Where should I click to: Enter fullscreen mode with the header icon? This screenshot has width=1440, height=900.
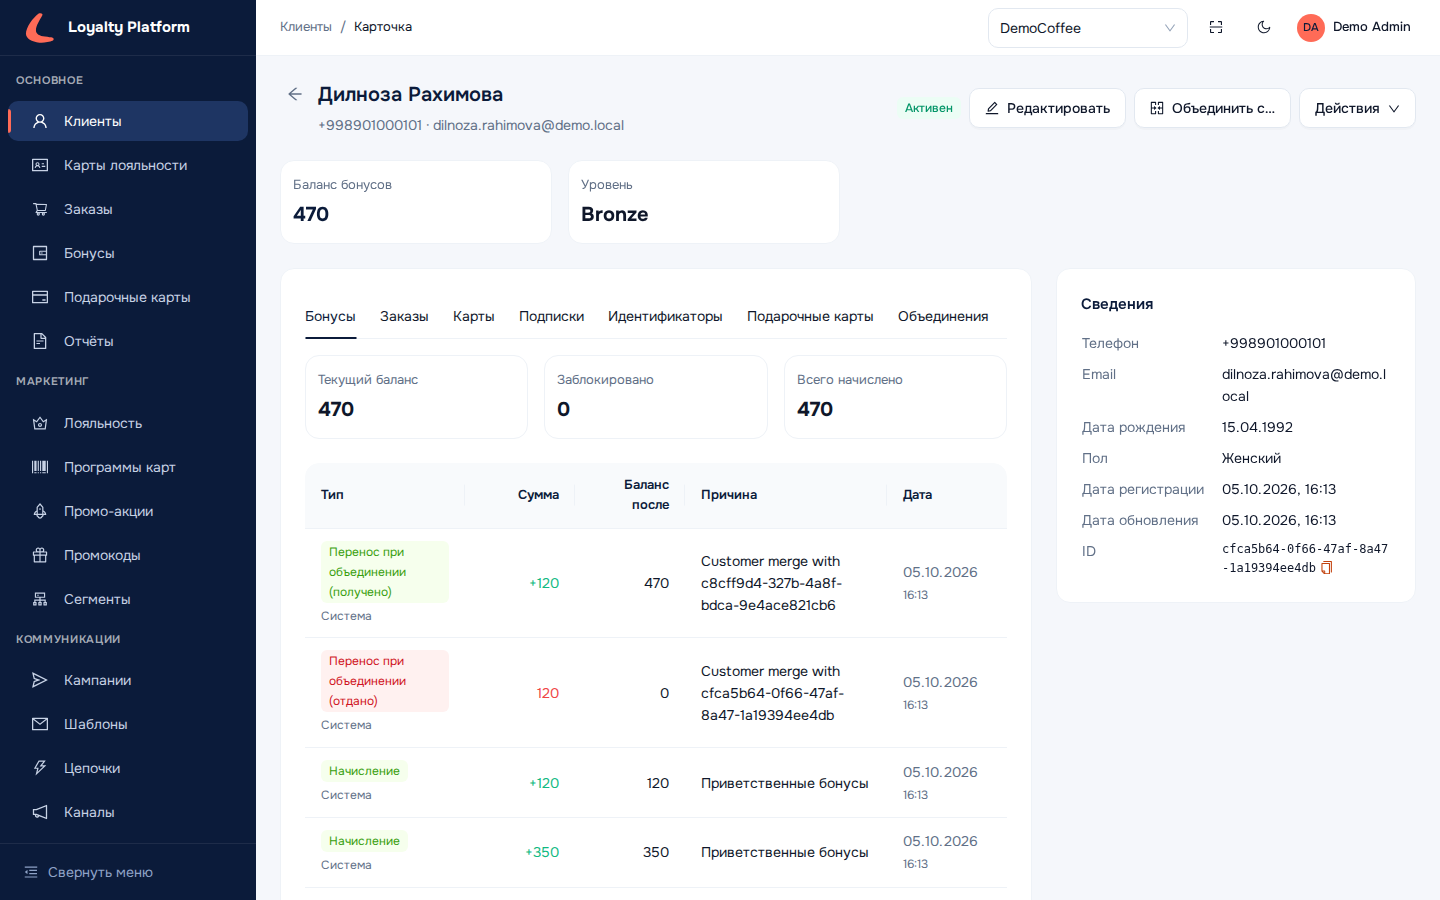1216,27
